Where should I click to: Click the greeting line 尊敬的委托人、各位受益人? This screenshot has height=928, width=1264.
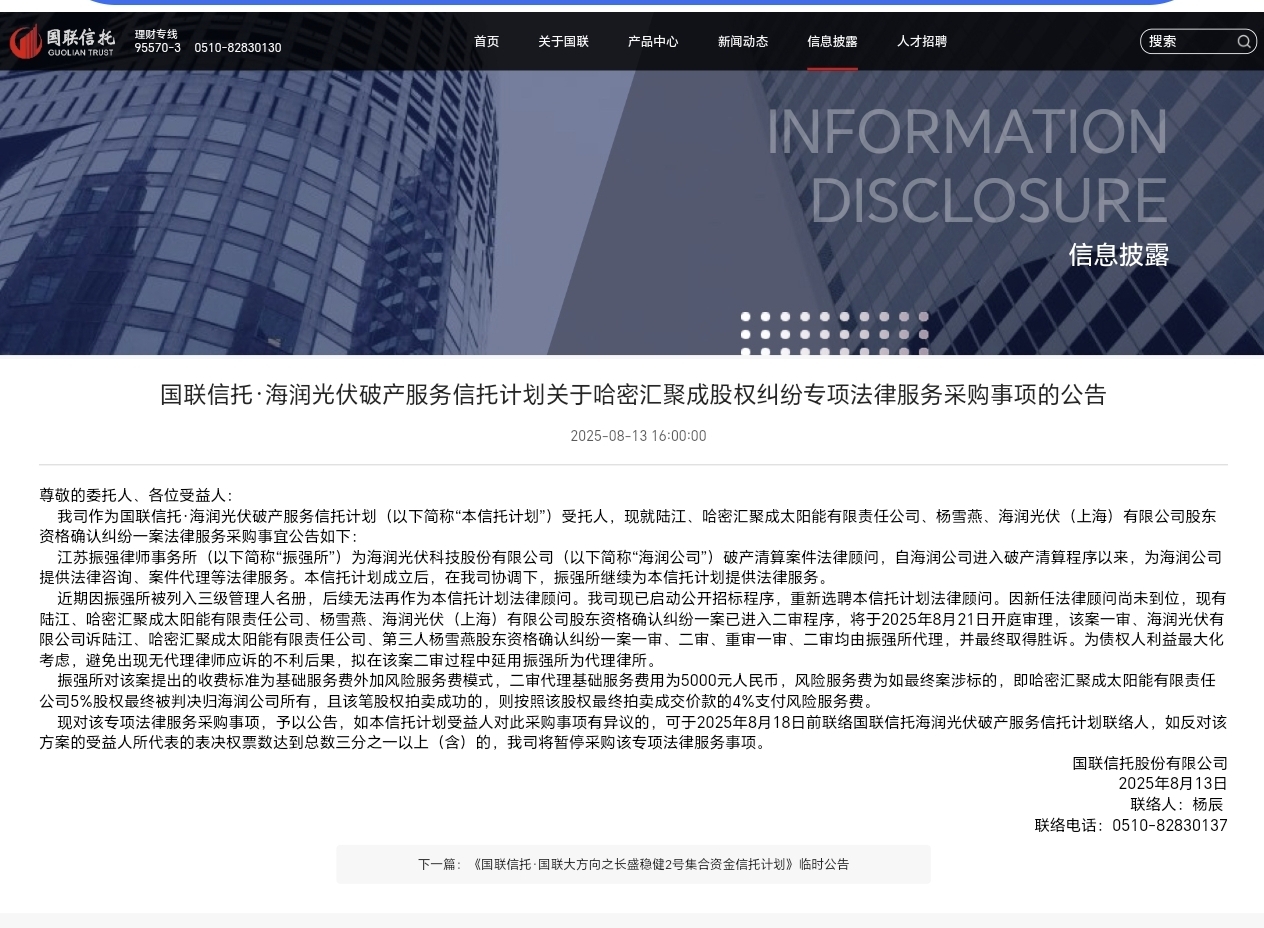click(x=135, y=495)
